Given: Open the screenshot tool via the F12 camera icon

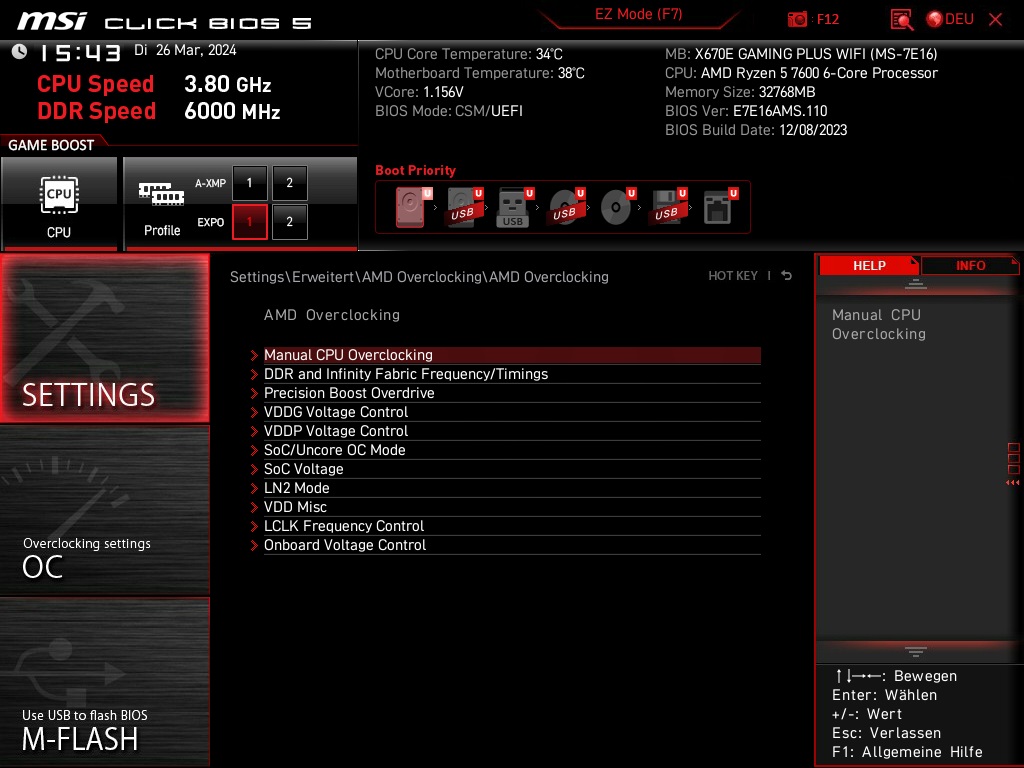Looking at the screenshot, I should point(800,19).
